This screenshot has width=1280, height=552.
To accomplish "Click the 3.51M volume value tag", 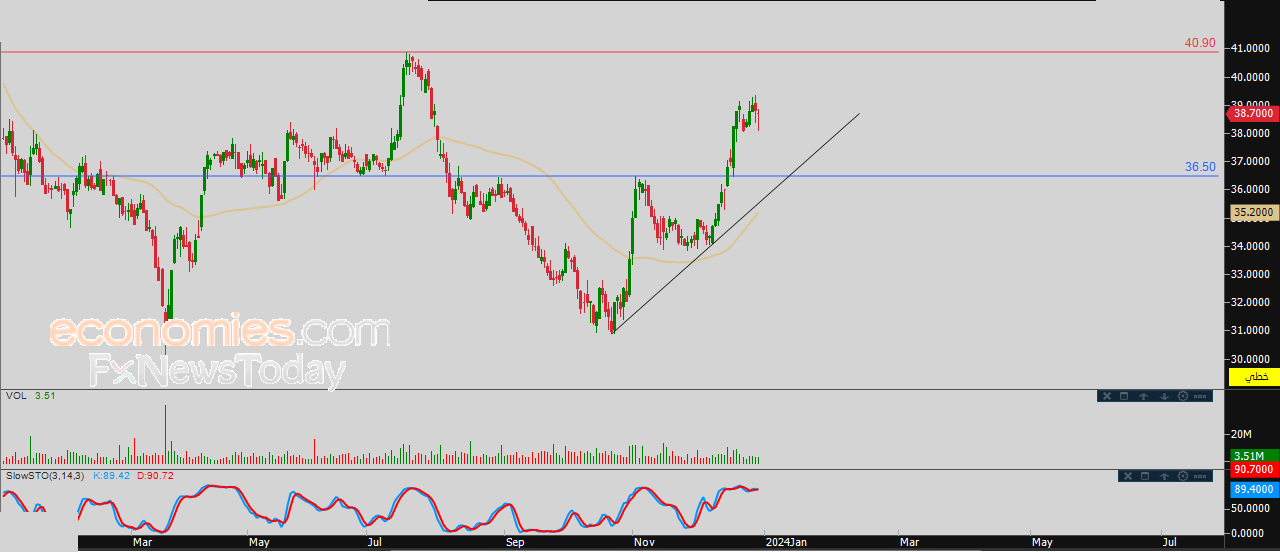I will [x=1254, y=456].
